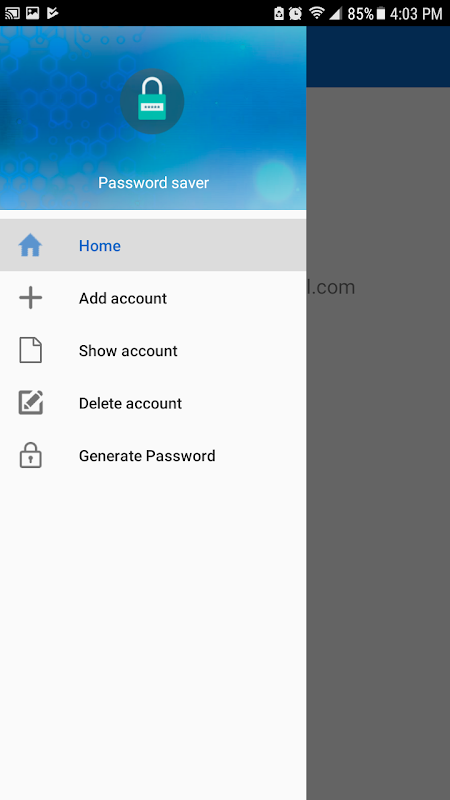The width and height of the screenshot is (450, 800).
Task: Open the Generate Password menu item
Action: [x=153, y=455]
